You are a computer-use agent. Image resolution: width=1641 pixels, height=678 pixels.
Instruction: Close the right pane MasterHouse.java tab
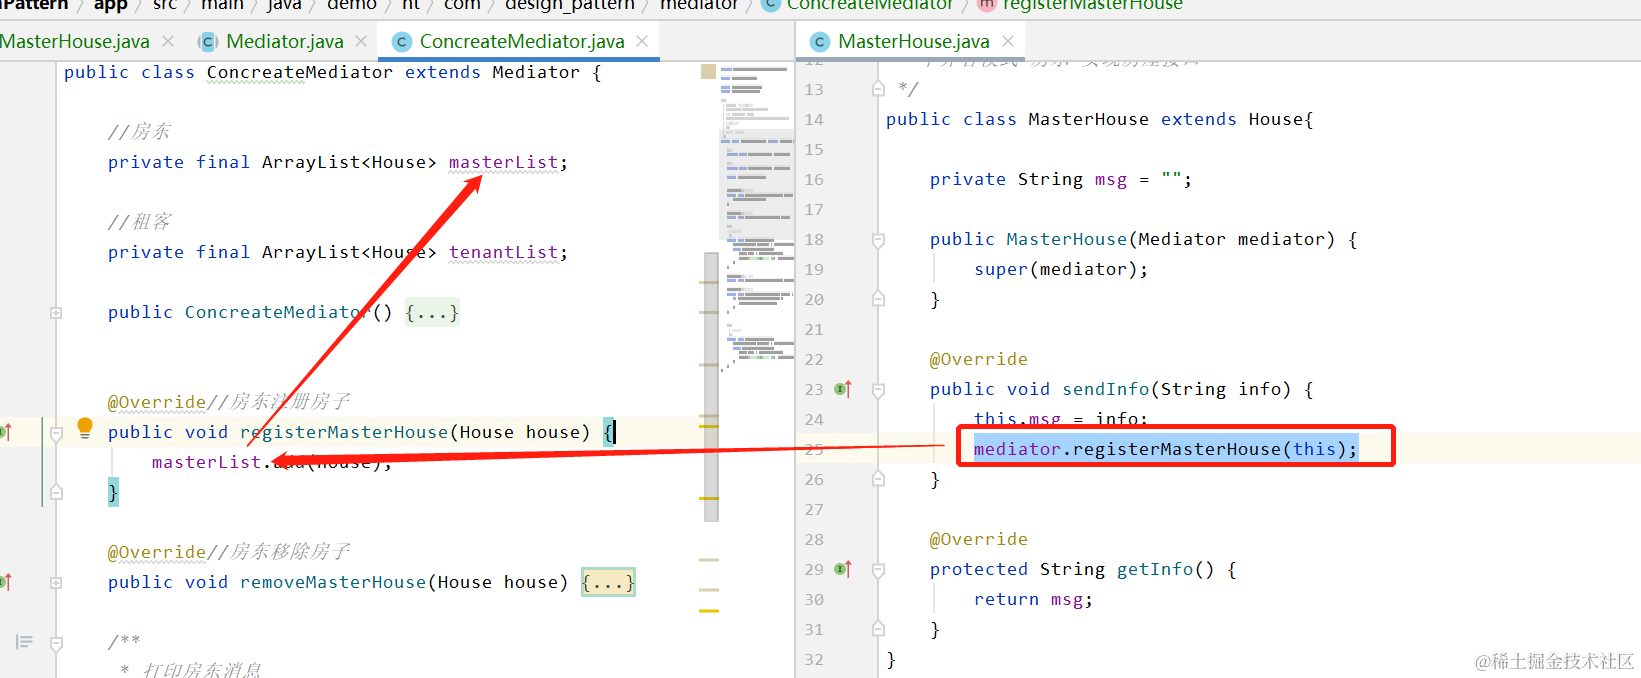click(1008, 41)
